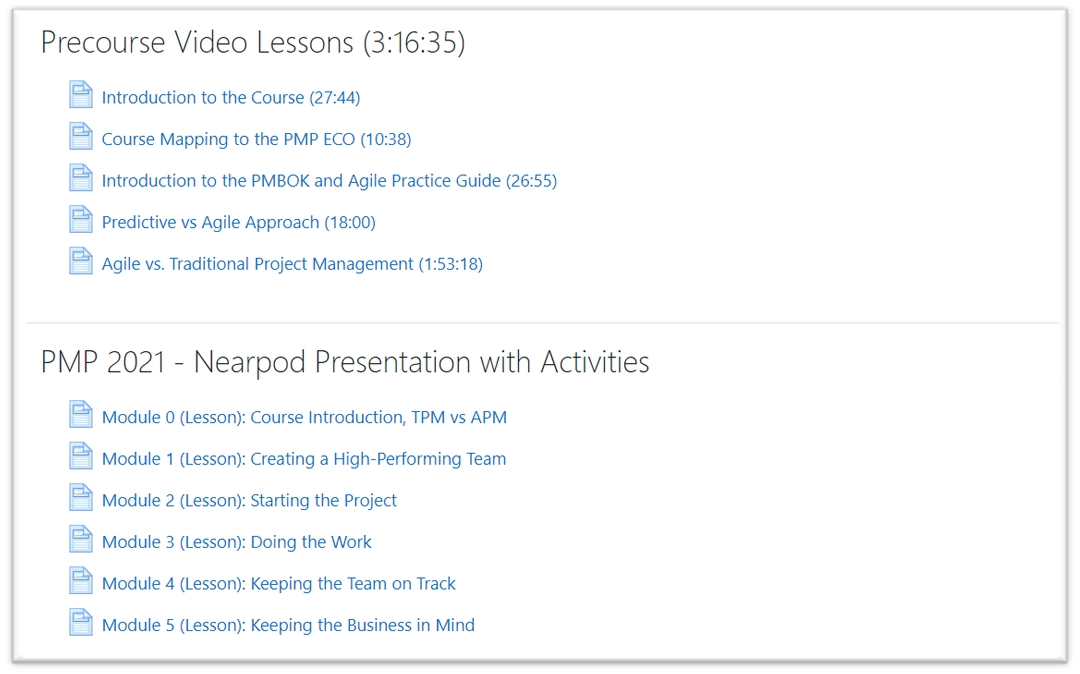
Task: Open Module 2 Starting the Project lesson
Action: click(x=249, y=501)
